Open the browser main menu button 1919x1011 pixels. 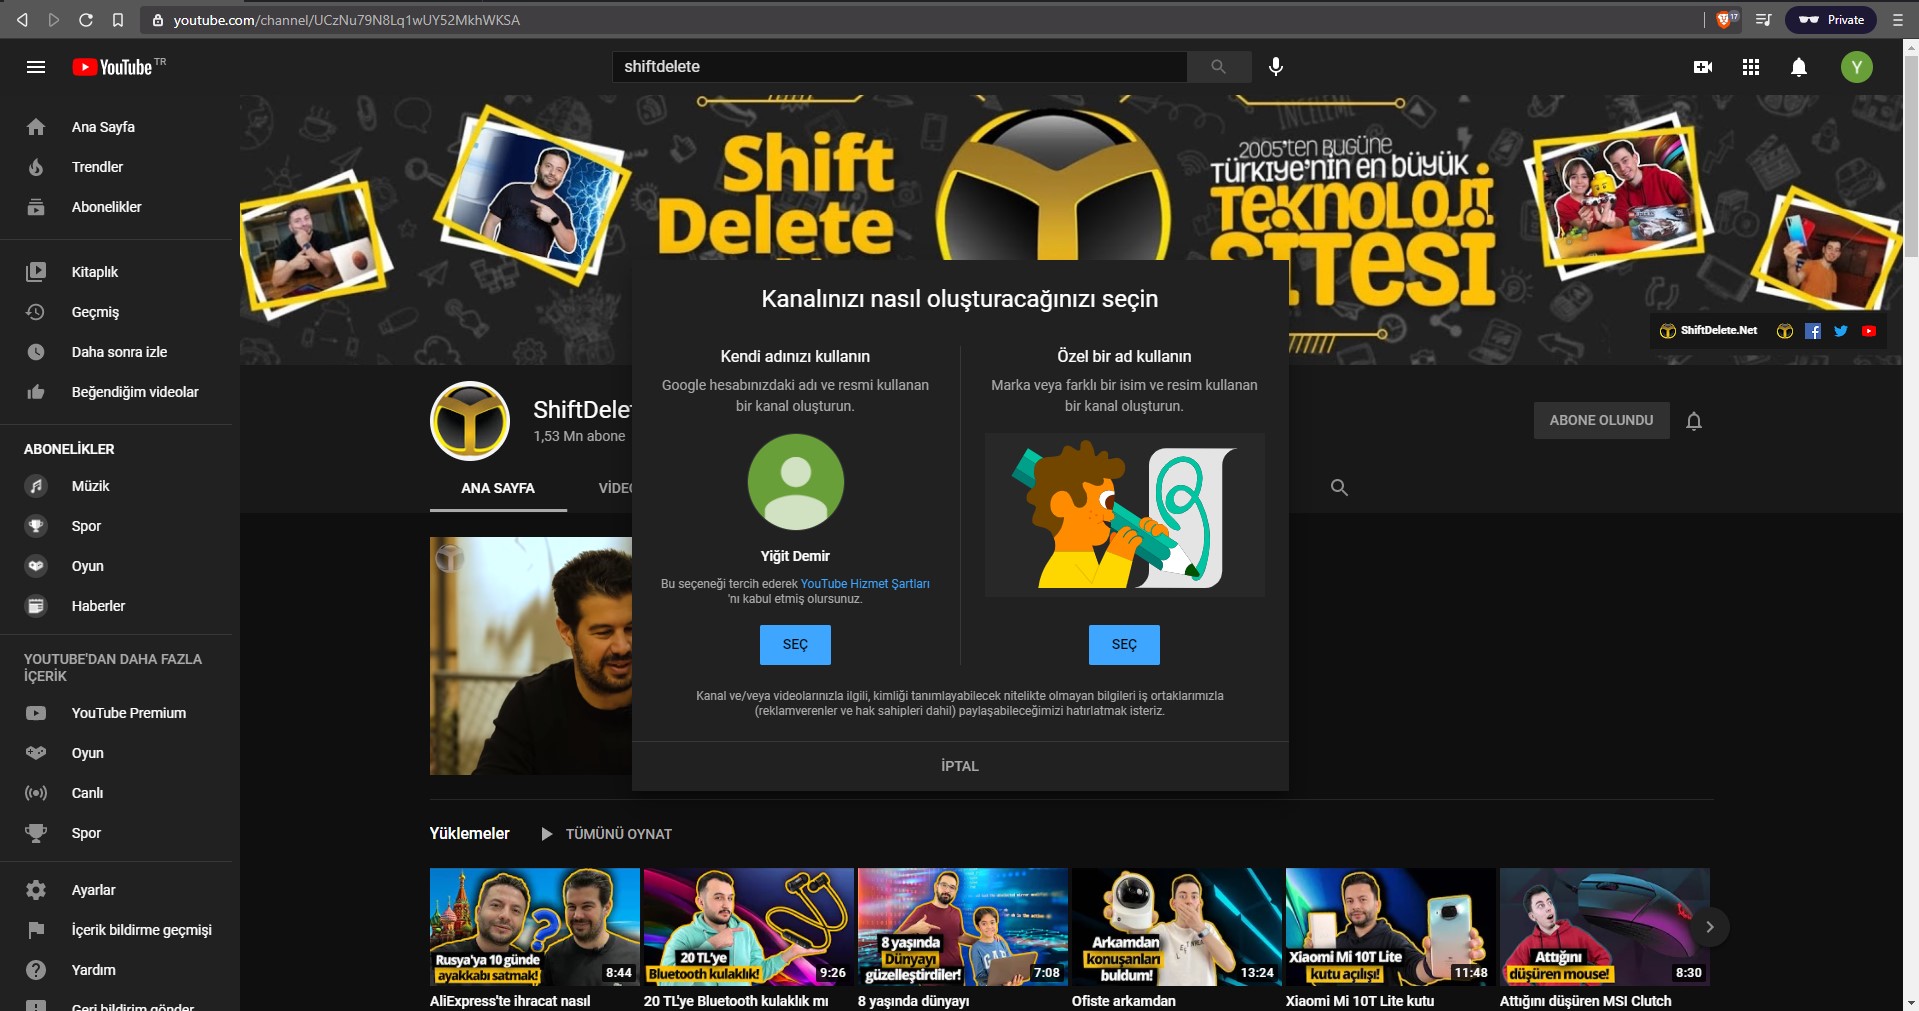click(x=1897, y=20)
